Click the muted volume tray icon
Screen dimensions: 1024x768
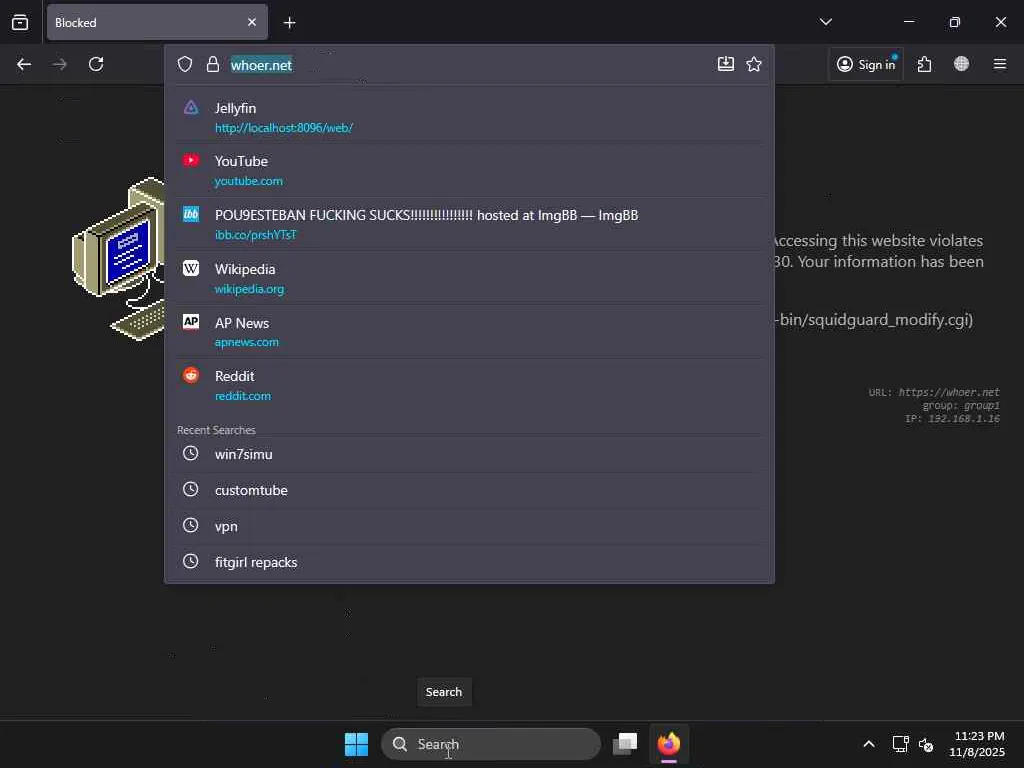[925, 744]
